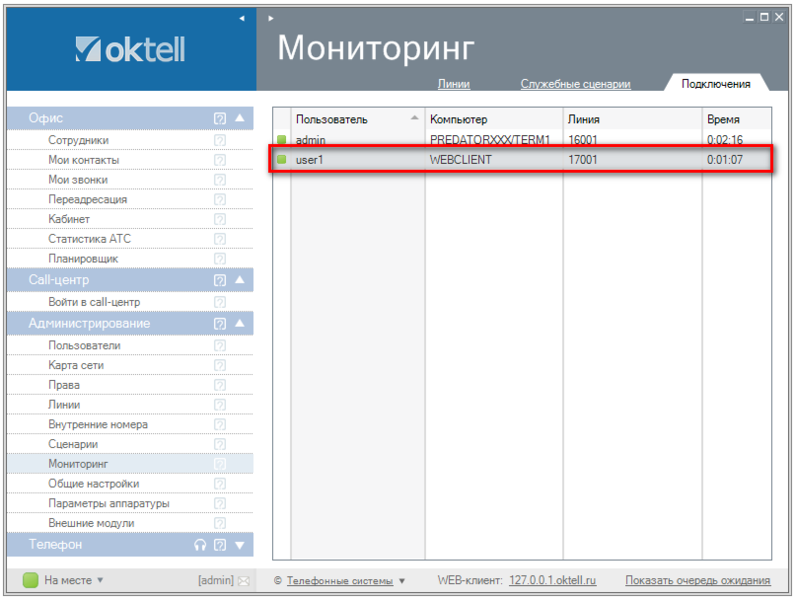
Task: Click the help icon next to Кабинет
Action: pyautogui.click(x=220, y=219)
